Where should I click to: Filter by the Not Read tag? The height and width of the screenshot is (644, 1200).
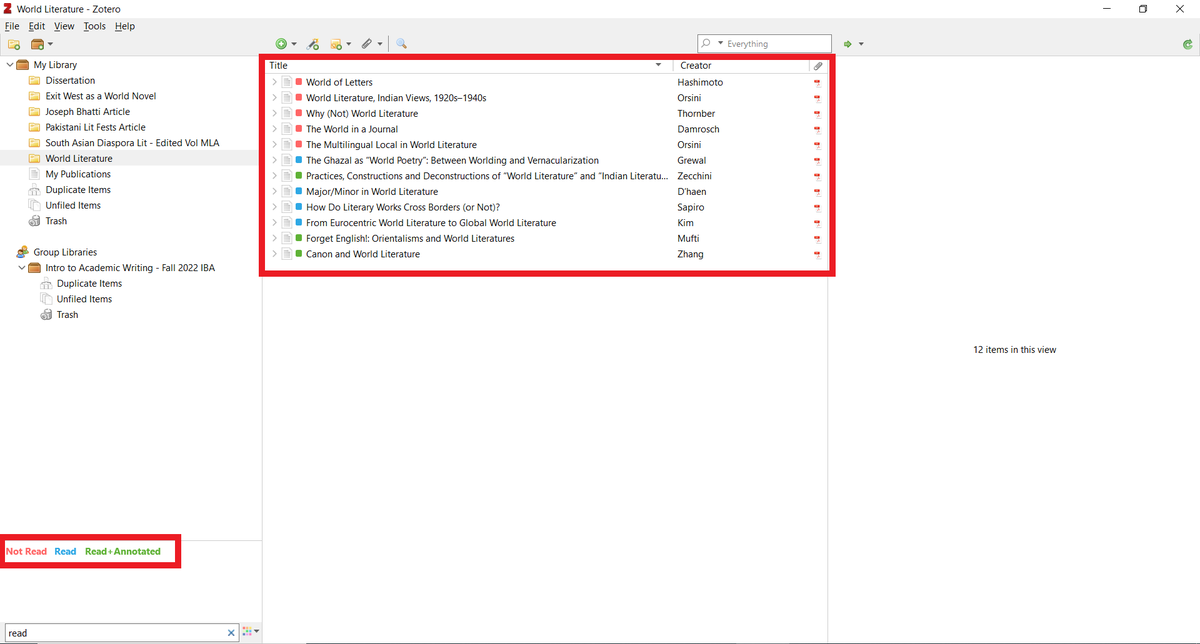26,551
